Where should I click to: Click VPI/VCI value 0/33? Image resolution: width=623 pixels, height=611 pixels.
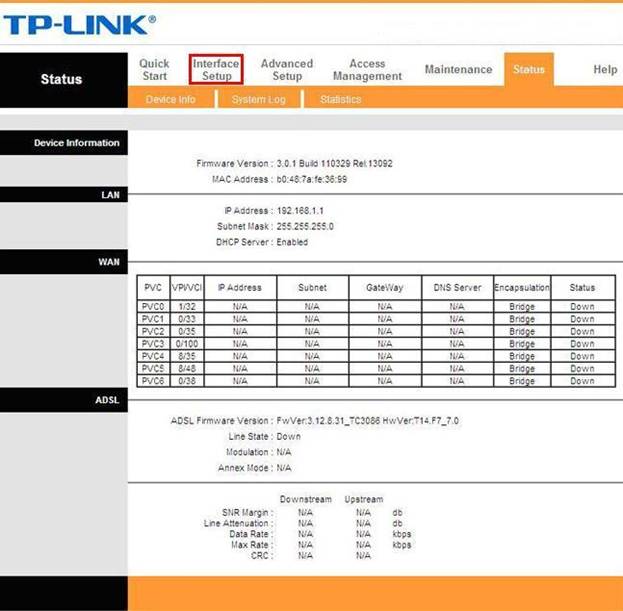187,319
